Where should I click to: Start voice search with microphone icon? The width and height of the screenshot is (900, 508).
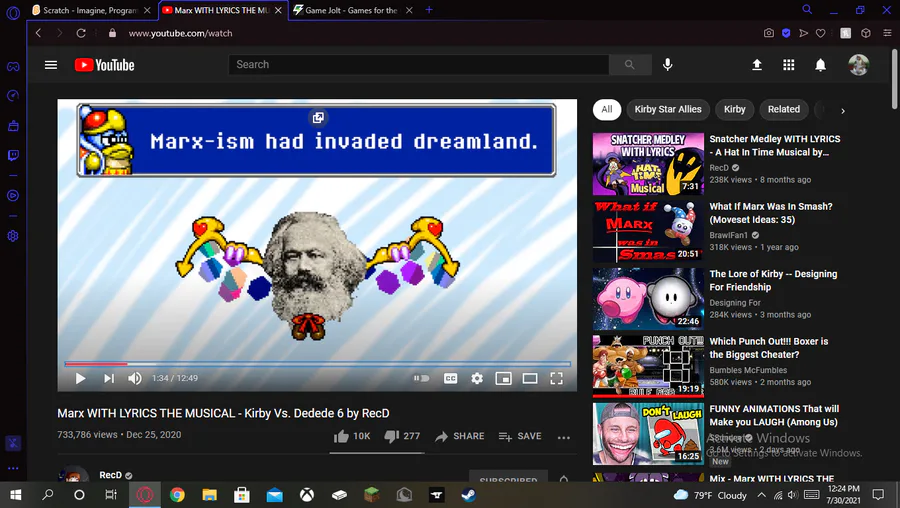point(667,65)
